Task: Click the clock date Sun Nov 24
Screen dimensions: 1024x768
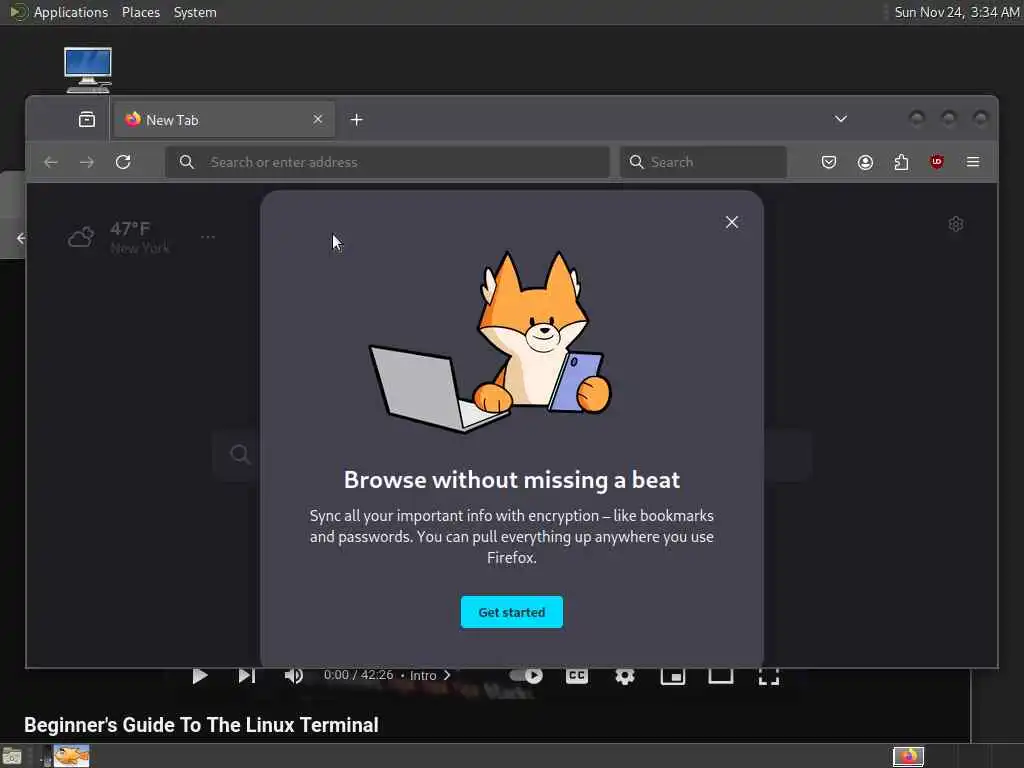Action: 957,12
